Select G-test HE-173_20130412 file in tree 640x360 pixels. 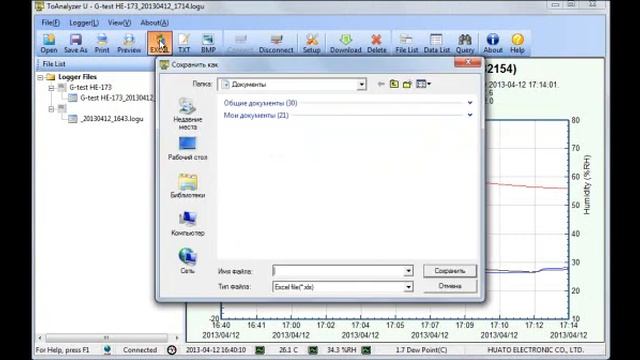[x=112, y=98]
